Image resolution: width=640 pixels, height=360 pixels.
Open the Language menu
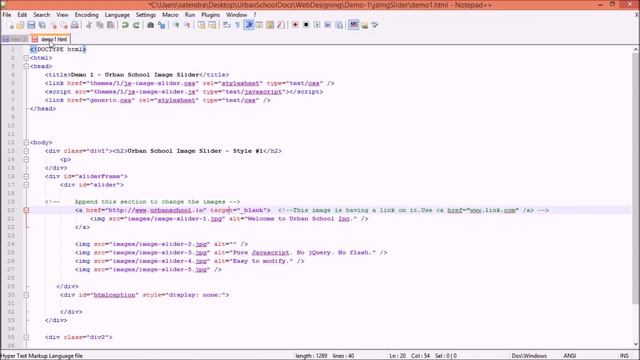(x=117, y=15)
